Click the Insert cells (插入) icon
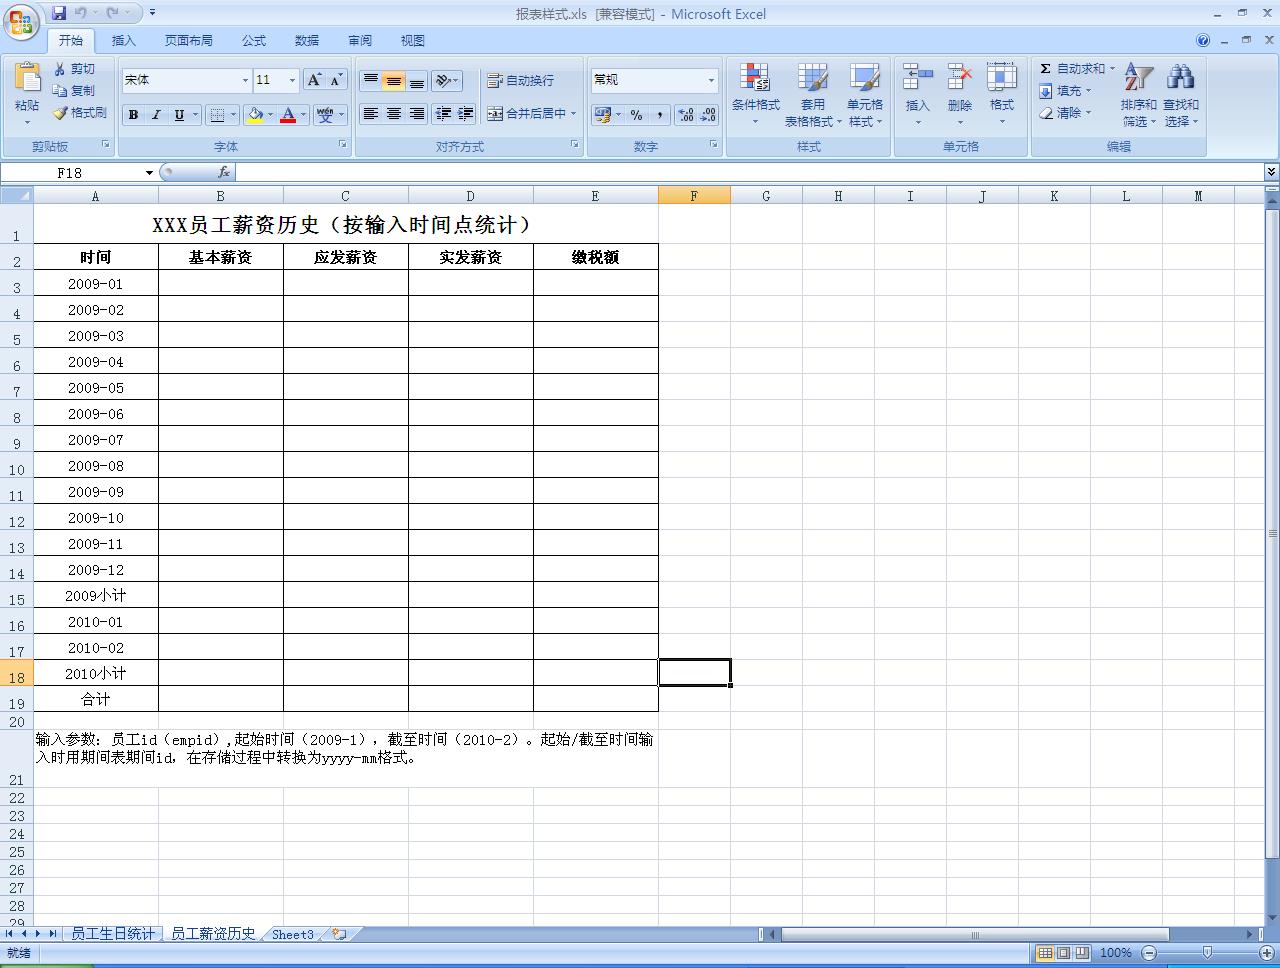 pos(917,77)
